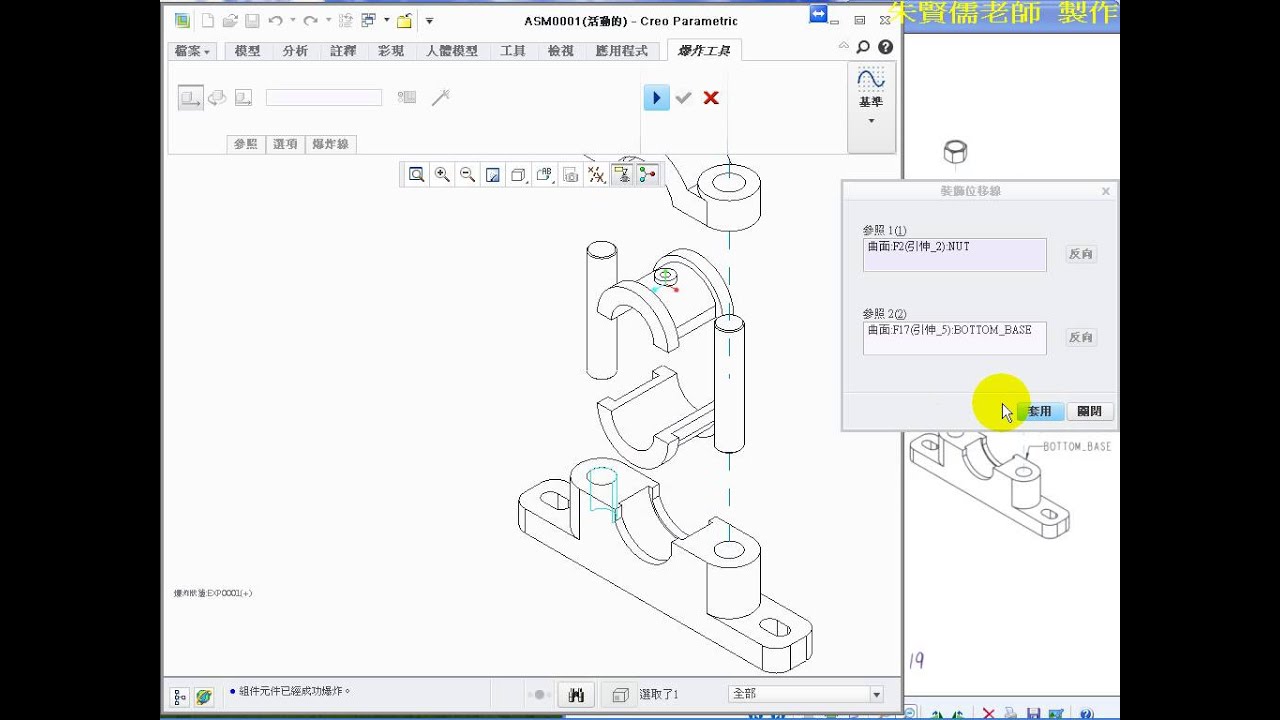Viewport: 1280px width, 720px height.
Task: Click the Windows switch icon
Action: [368, 21]
